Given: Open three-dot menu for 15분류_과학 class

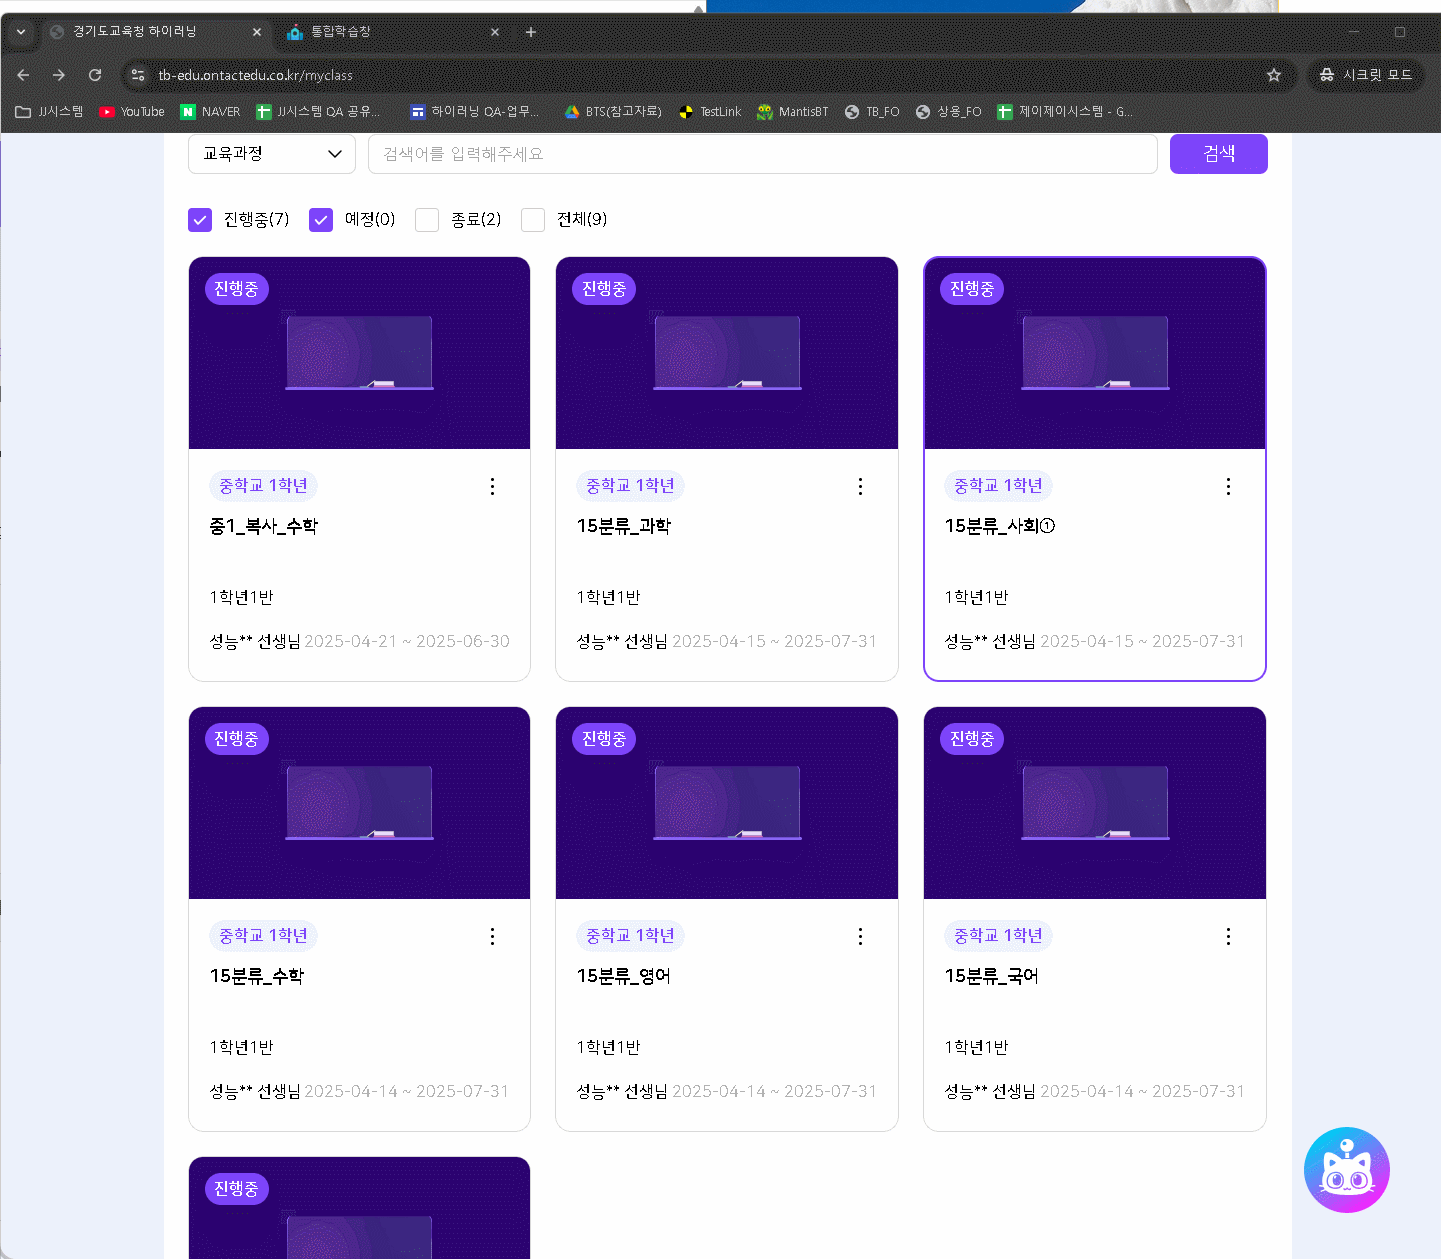Looking at the screenshot, I should [x=860, y=486].
